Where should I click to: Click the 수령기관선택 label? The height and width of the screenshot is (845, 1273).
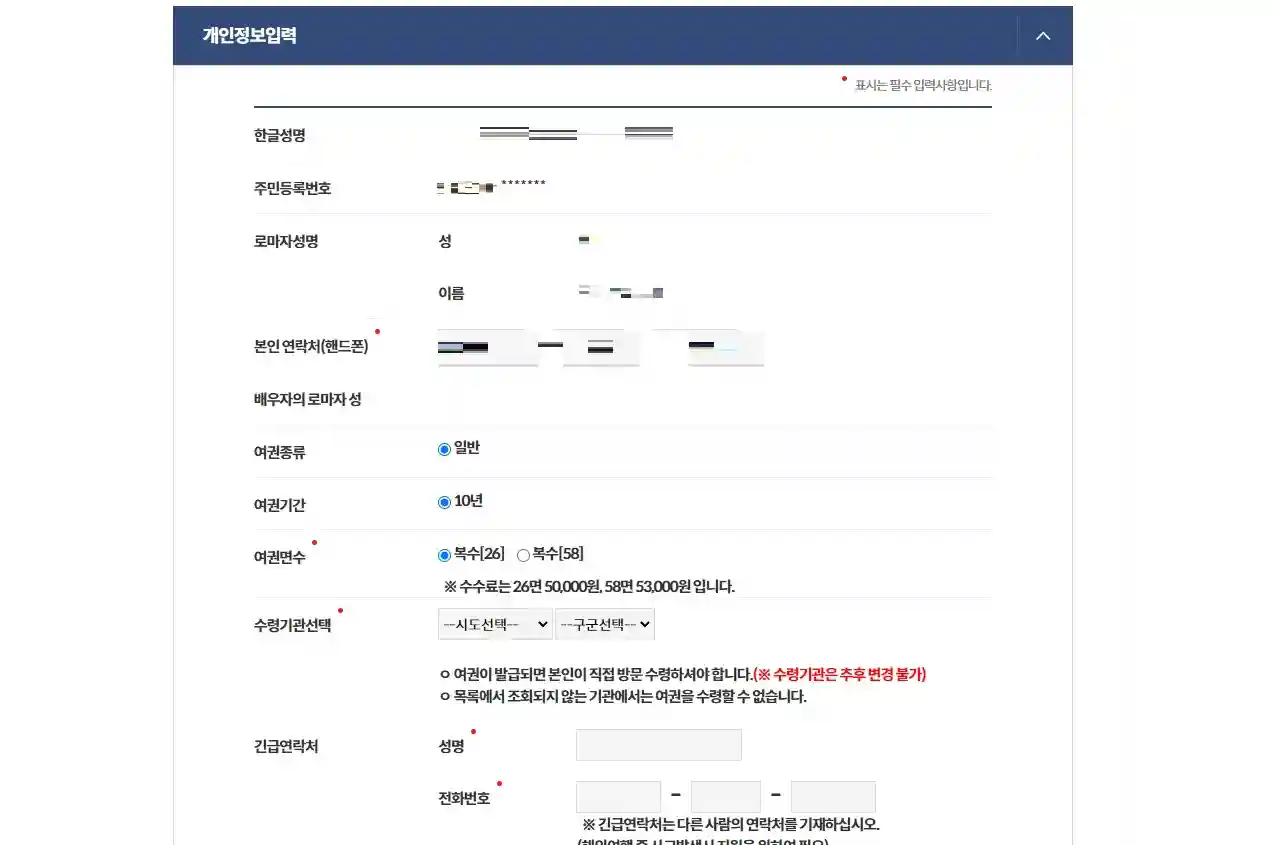pyautogui.click(x=292, y=626)
